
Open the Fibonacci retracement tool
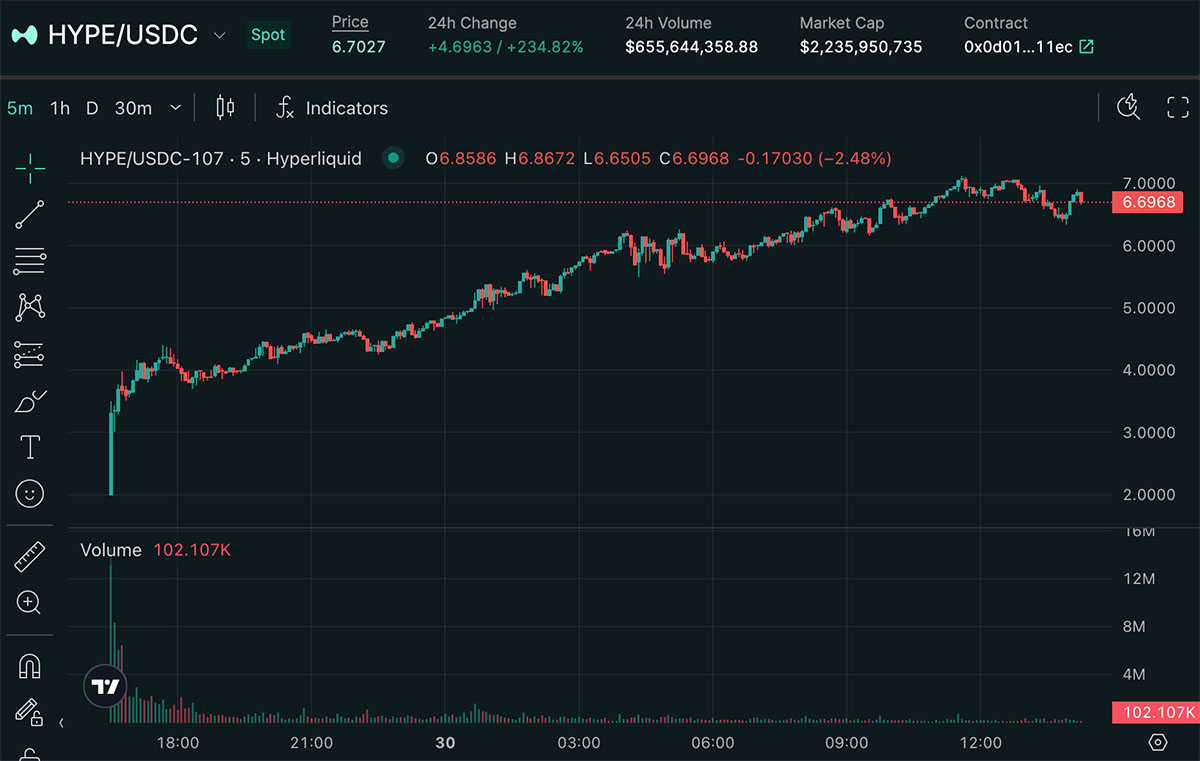click(x=30, y=261)
